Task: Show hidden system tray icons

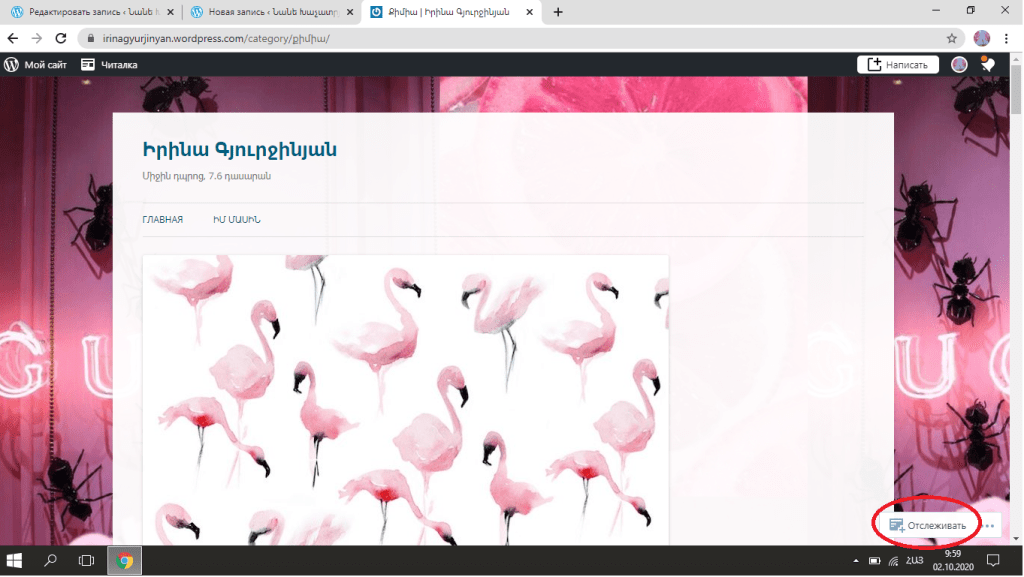Action: 855,561
